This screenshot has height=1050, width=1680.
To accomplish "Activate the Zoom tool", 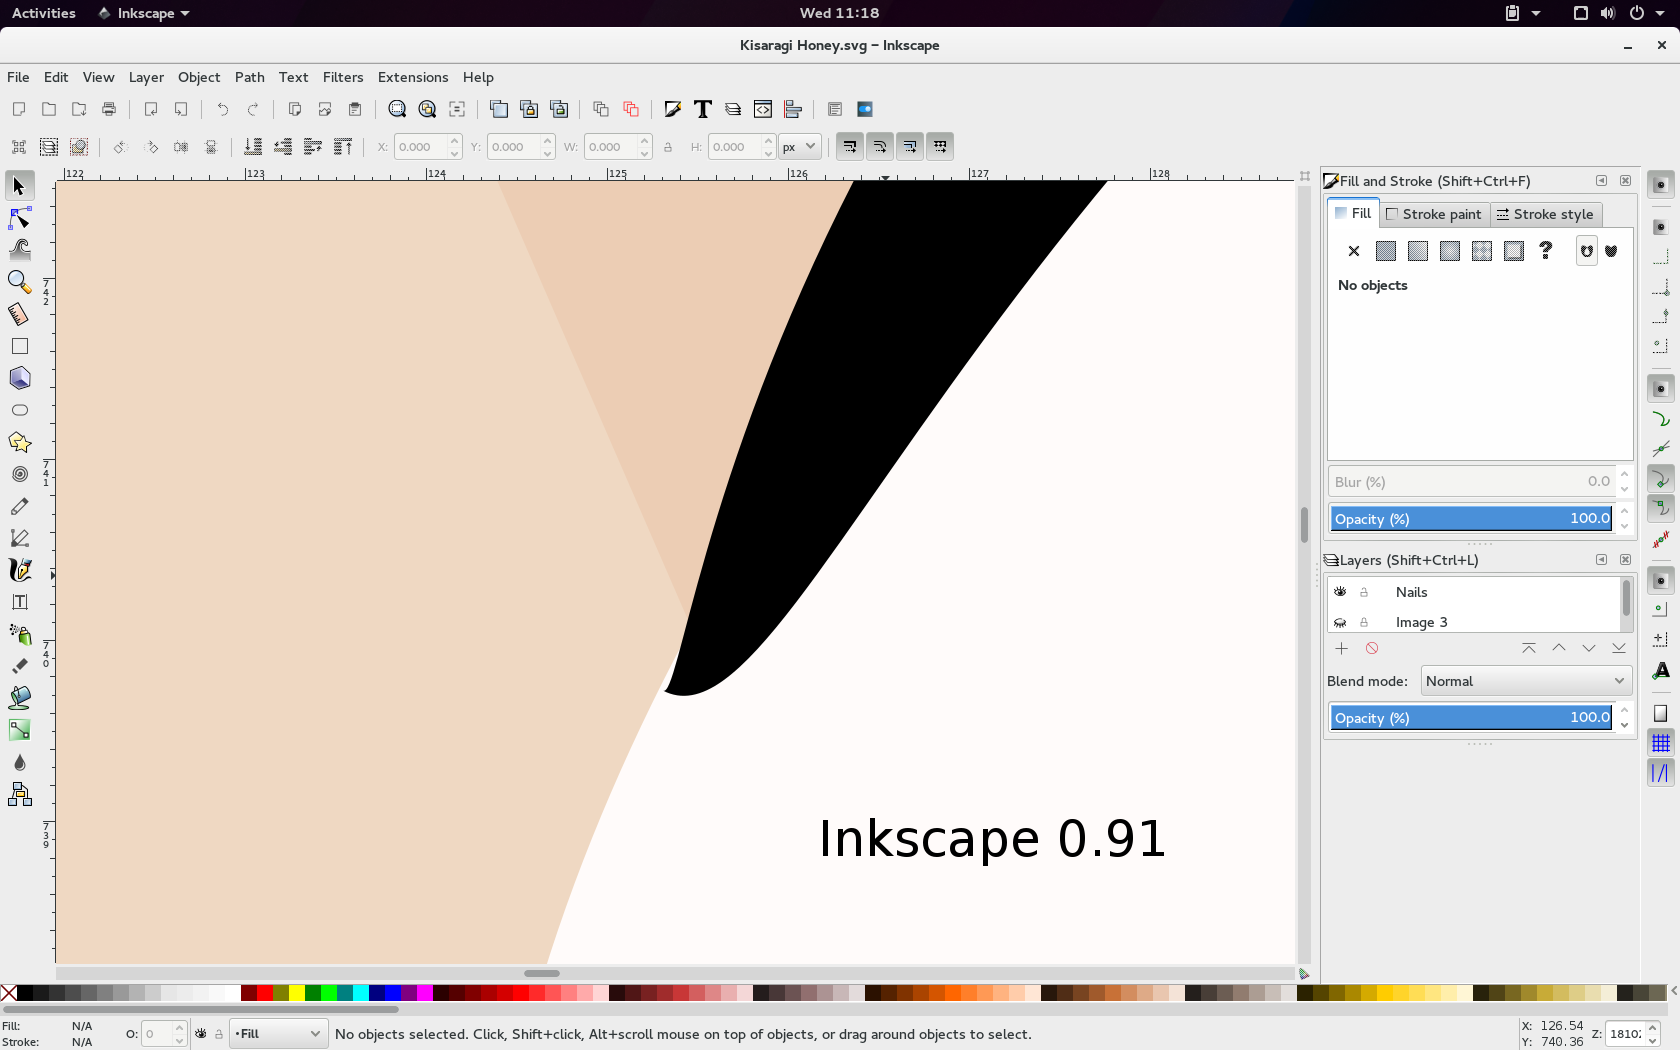I will (x=19, y=282).
